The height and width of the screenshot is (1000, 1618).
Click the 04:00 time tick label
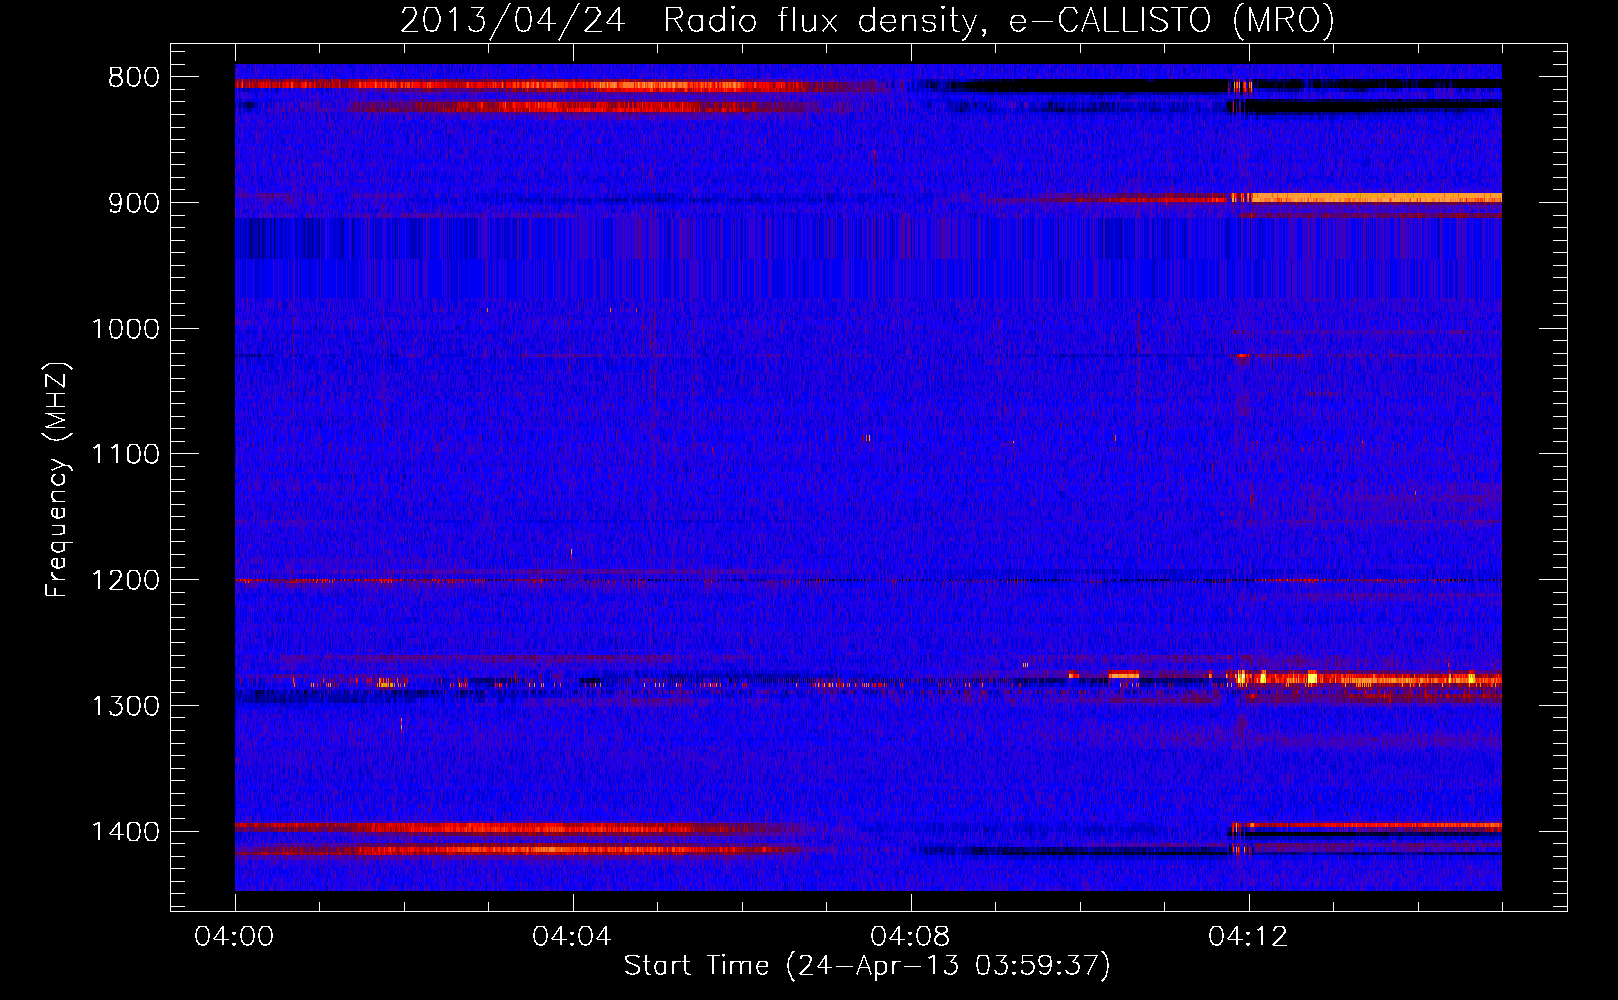coord(235,937)
